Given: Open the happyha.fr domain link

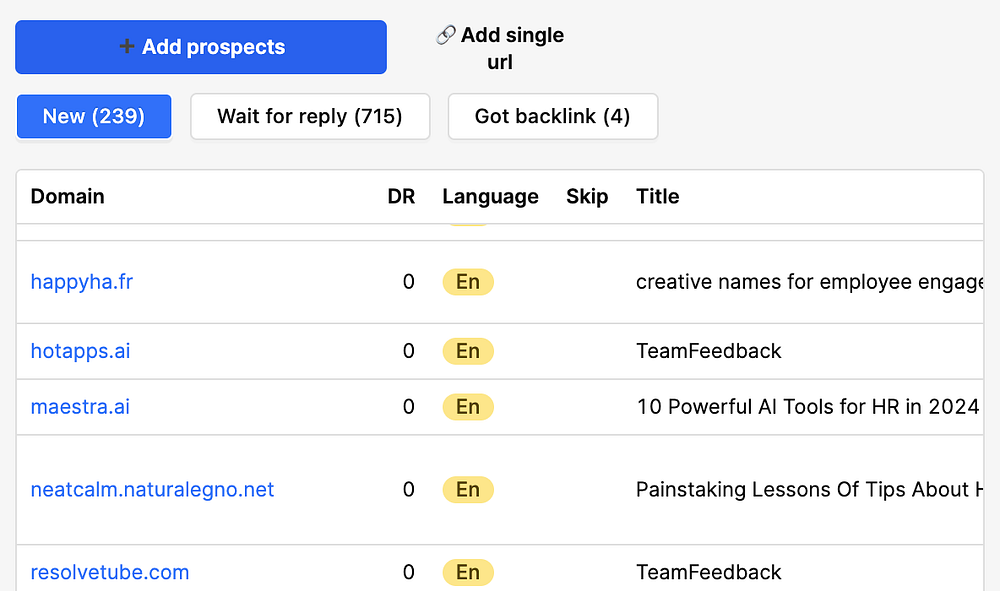Looking at the screenshot, I should (x=82, y=282).
